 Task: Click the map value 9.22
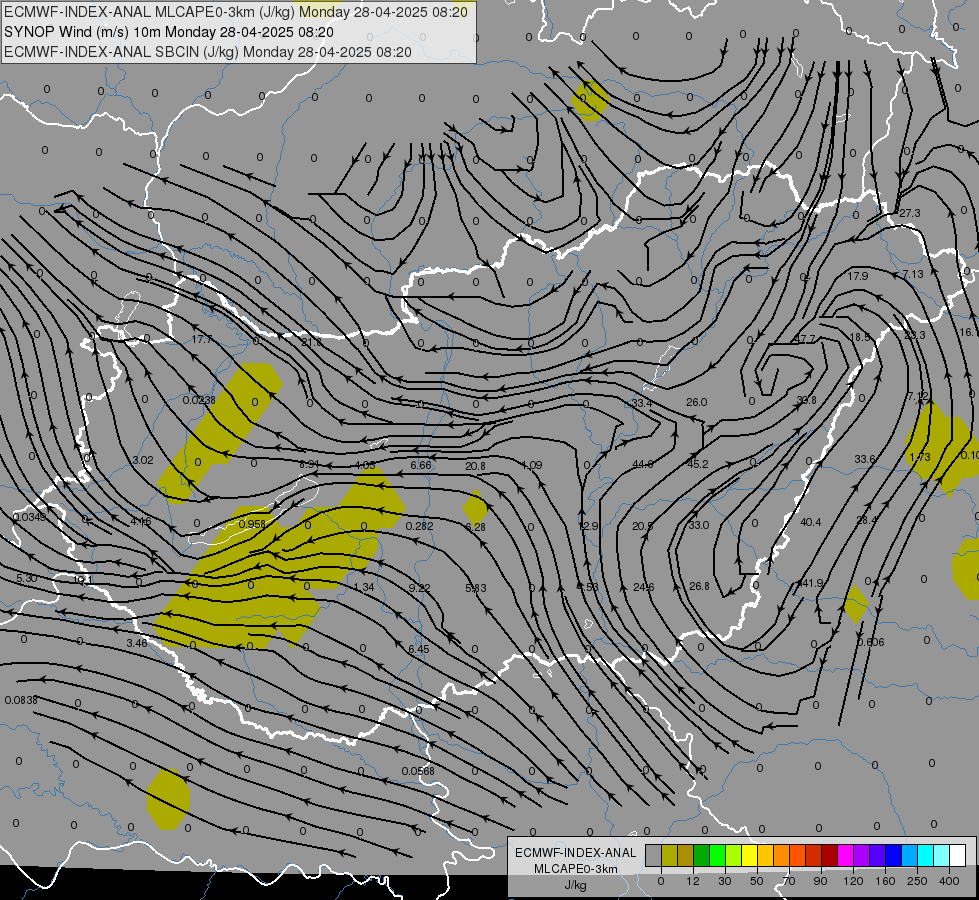[x=420, y=588]
